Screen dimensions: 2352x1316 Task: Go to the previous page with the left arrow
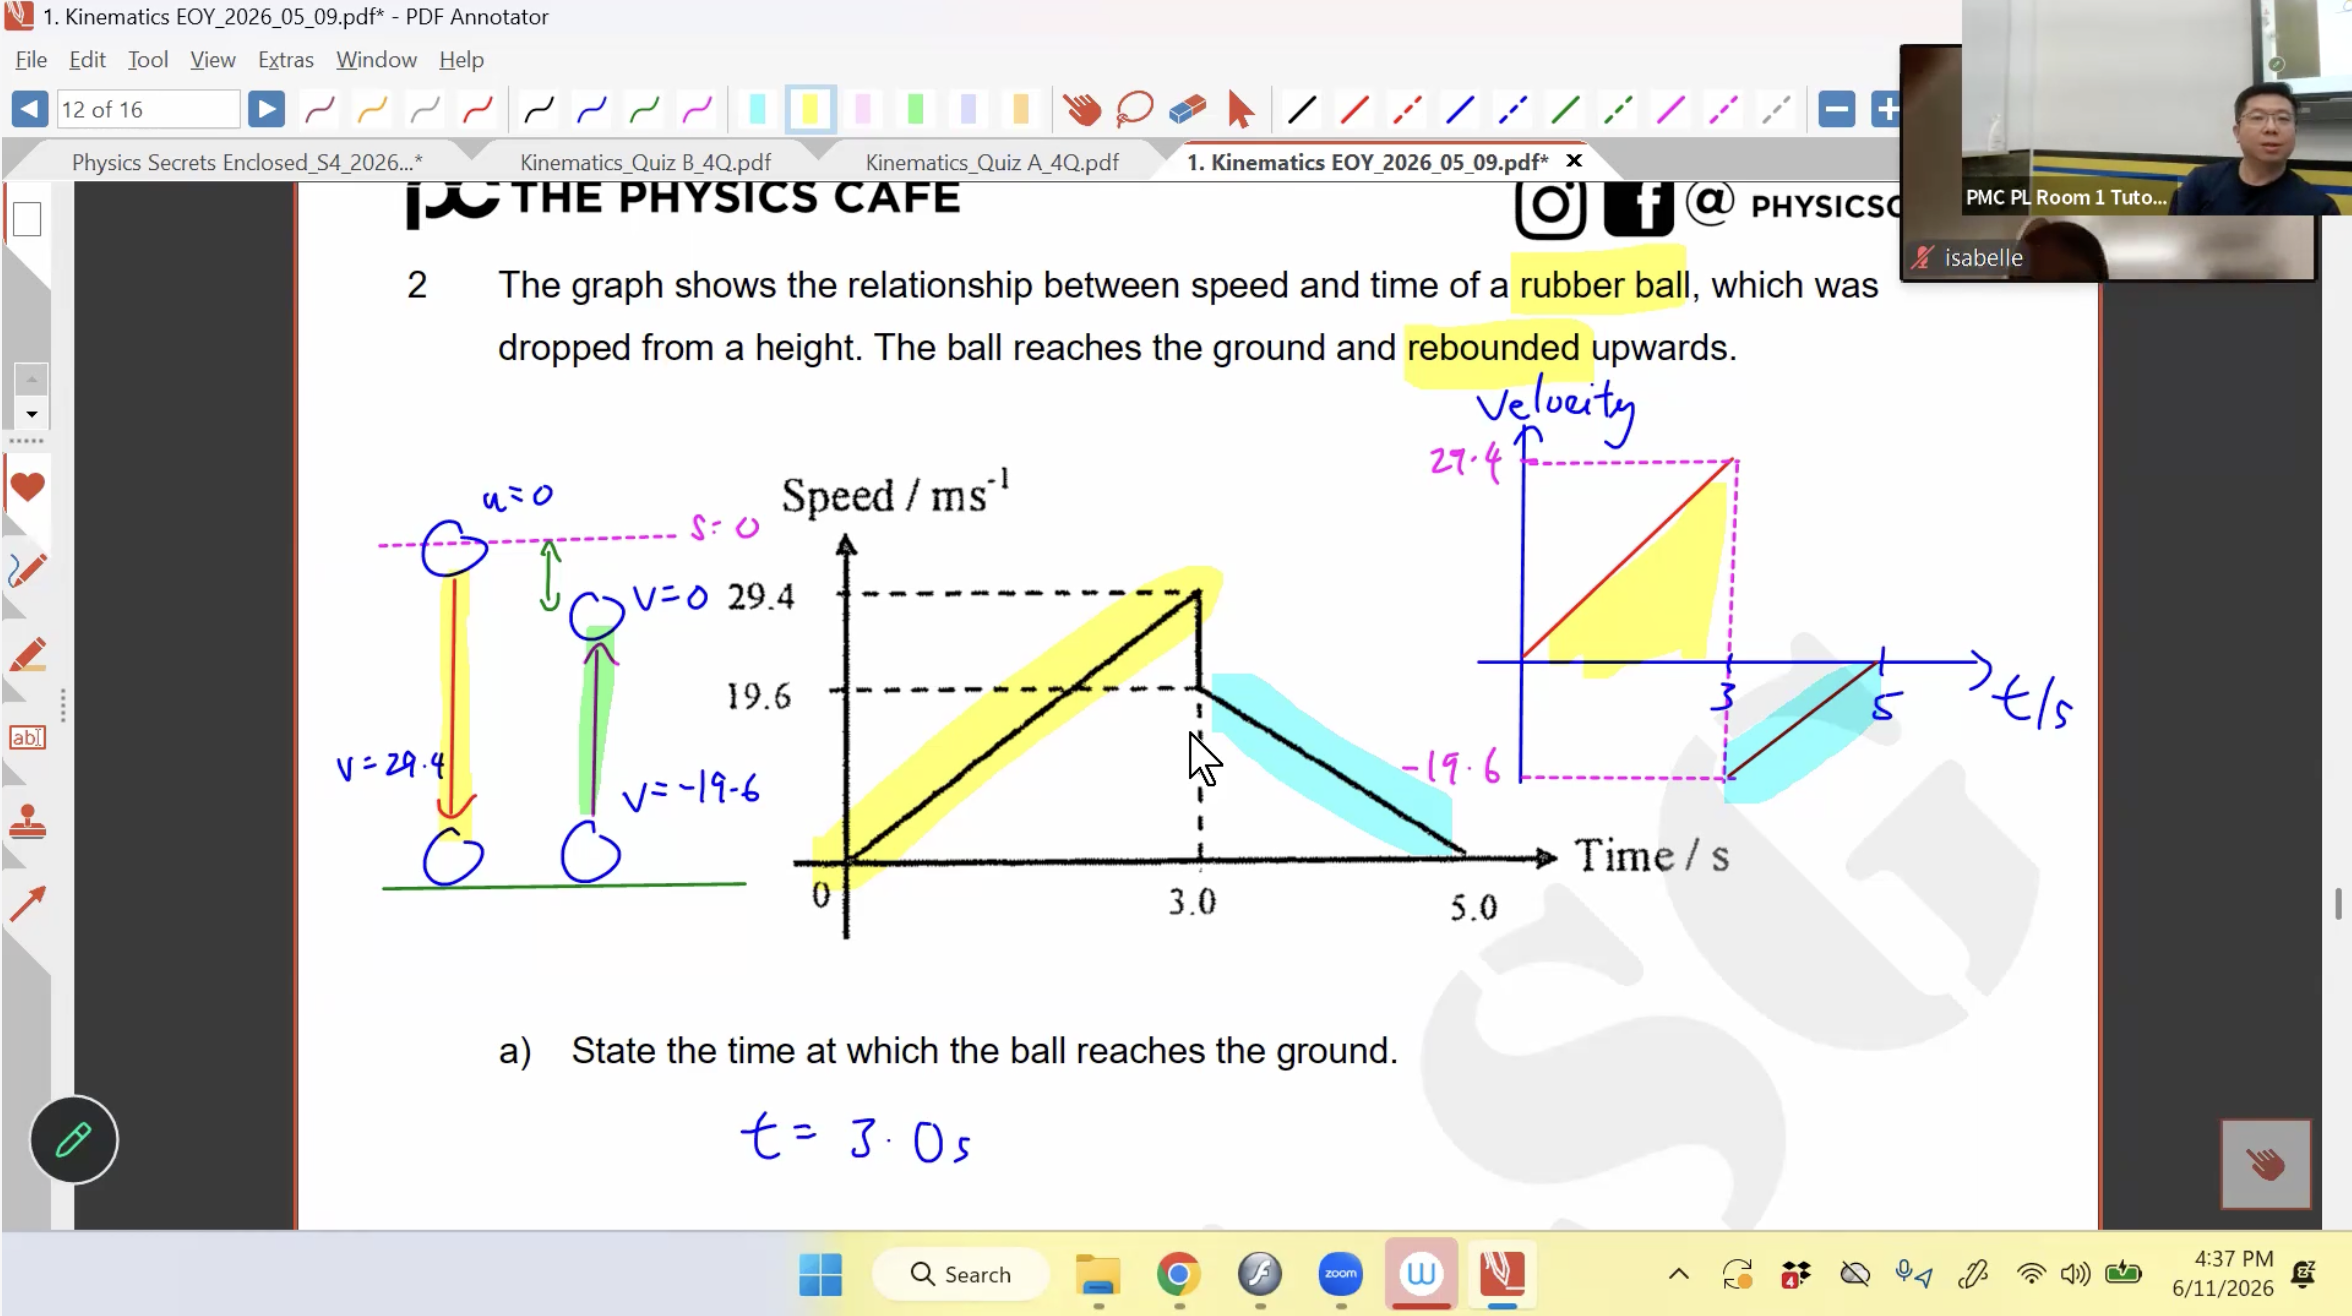[29, 109]
